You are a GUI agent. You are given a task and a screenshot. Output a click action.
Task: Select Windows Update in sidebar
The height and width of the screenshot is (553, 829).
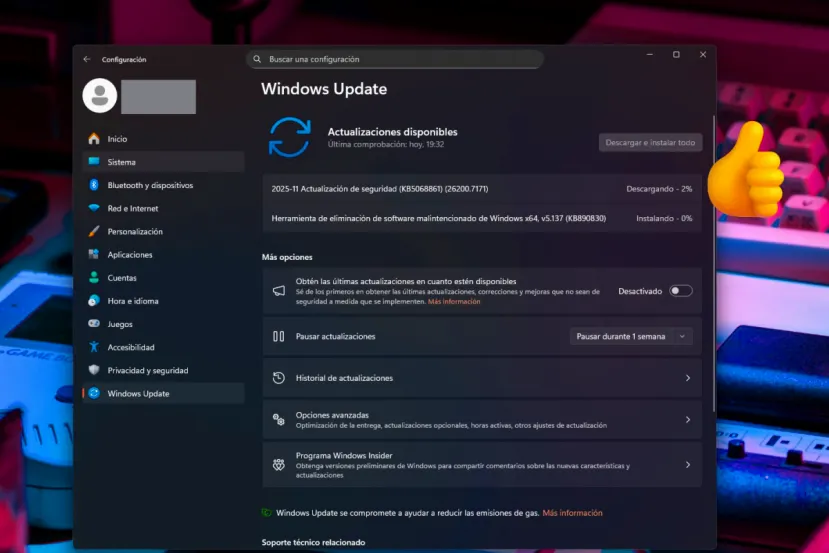click(x=163, y=393)
